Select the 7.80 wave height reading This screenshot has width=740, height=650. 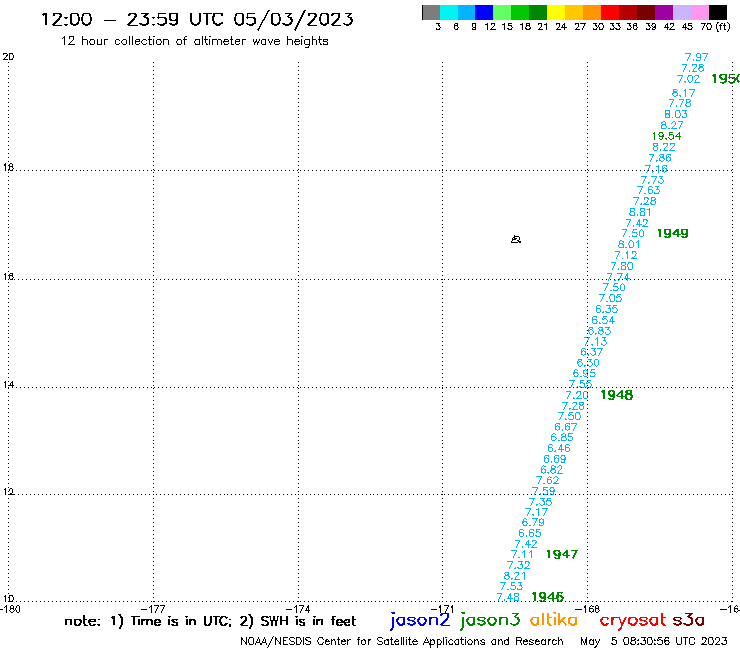coord(622,266)
